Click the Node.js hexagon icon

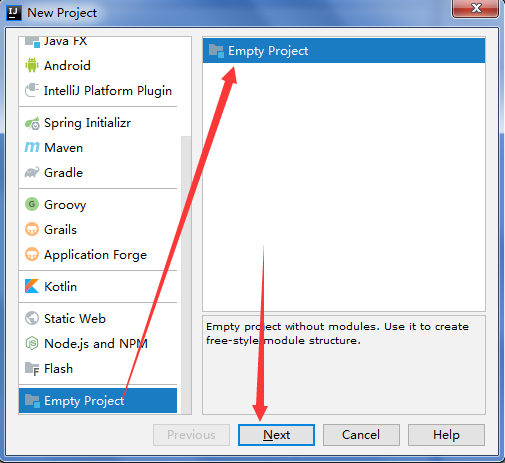click(32, 343)
